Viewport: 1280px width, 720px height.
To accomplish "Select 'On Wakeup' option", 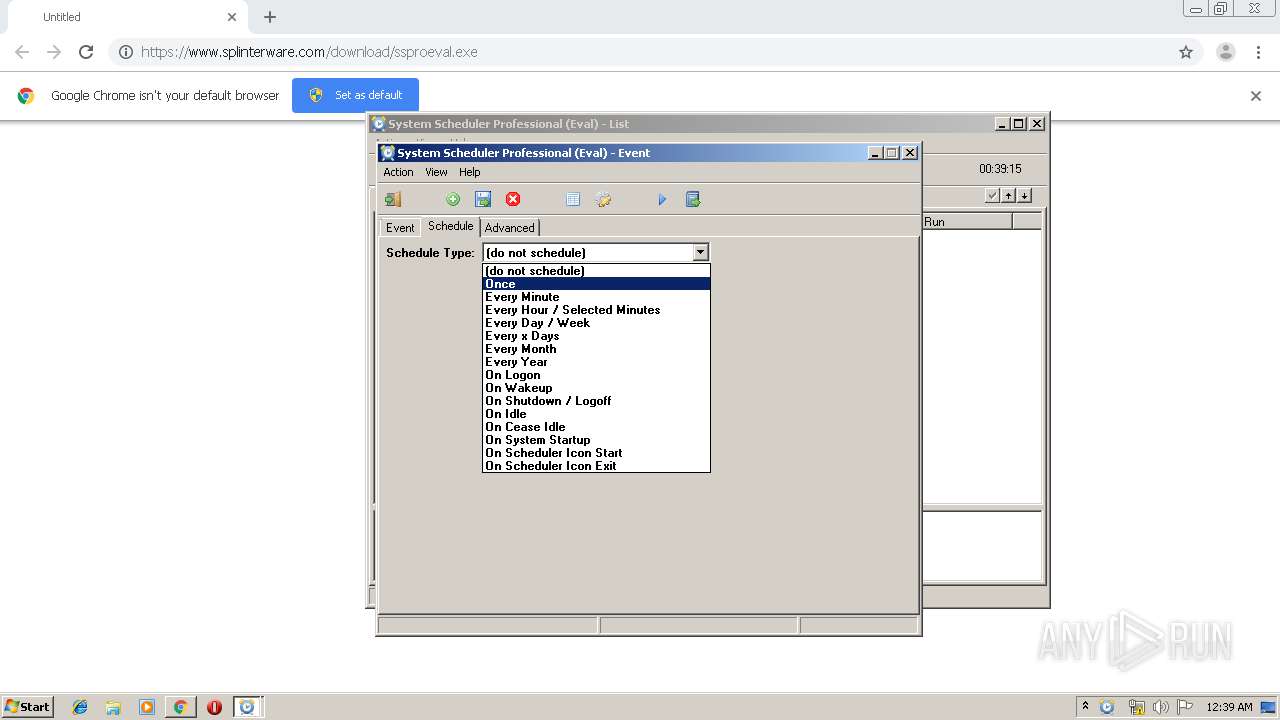I will click(x=596, y=388).
